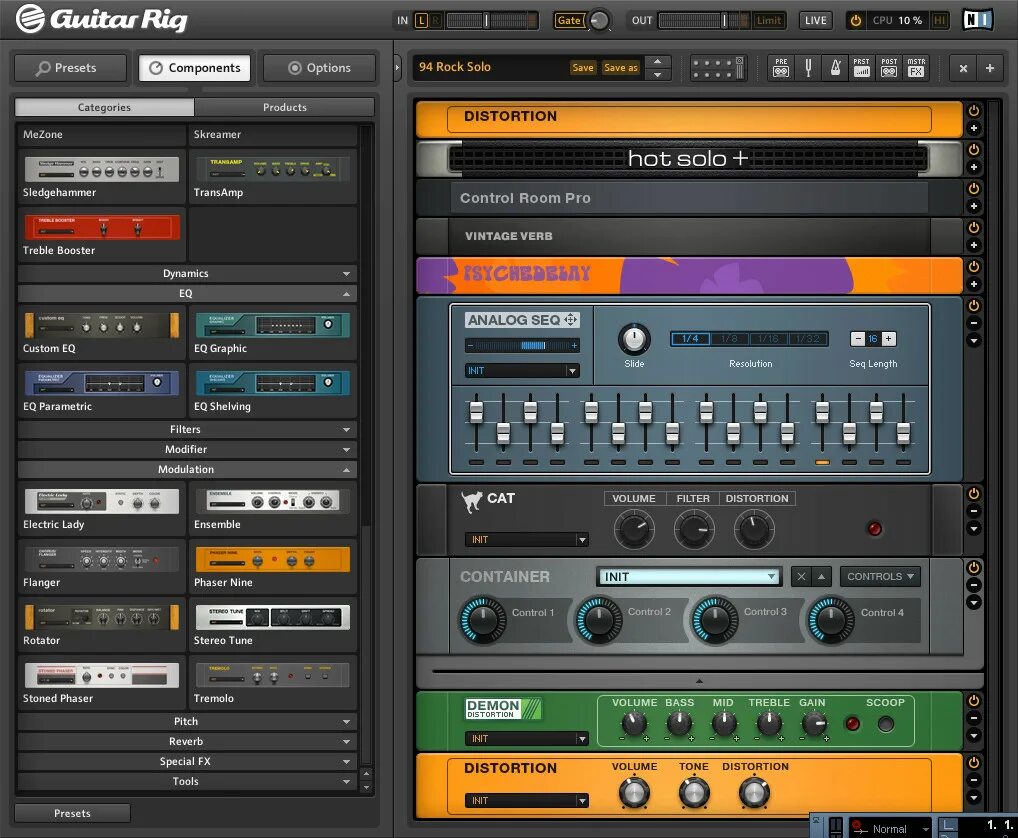Select the TransAmp component thumbnail
The width and height of the screenshot is (1018, 838).
click(x=272, y=169)
